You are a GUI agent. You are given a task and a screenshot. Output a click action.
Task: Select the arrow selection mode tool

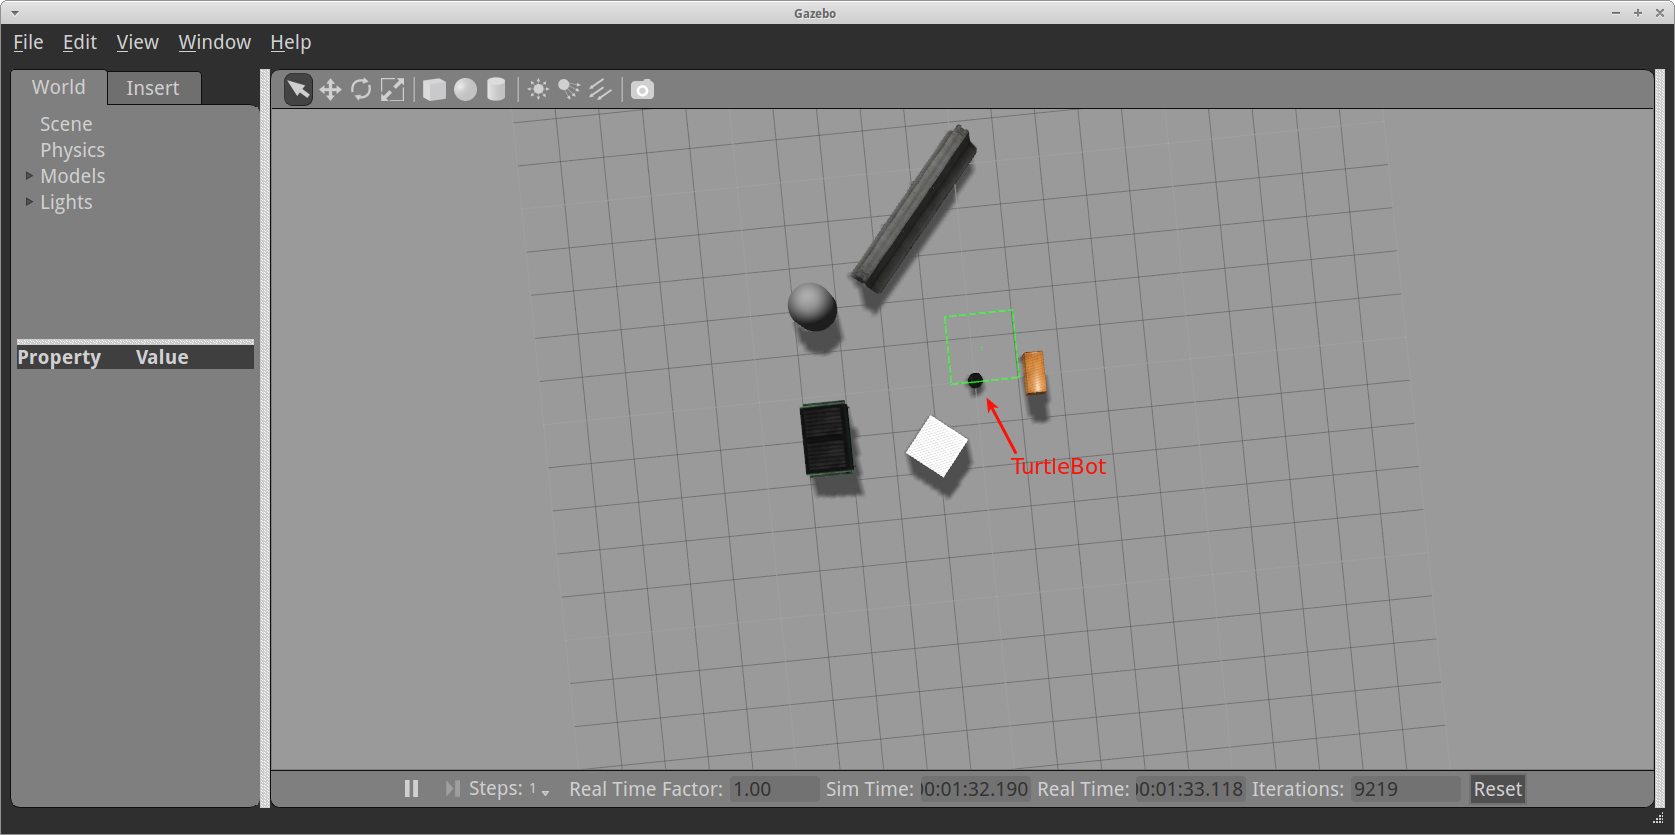[x=298, y=90]
